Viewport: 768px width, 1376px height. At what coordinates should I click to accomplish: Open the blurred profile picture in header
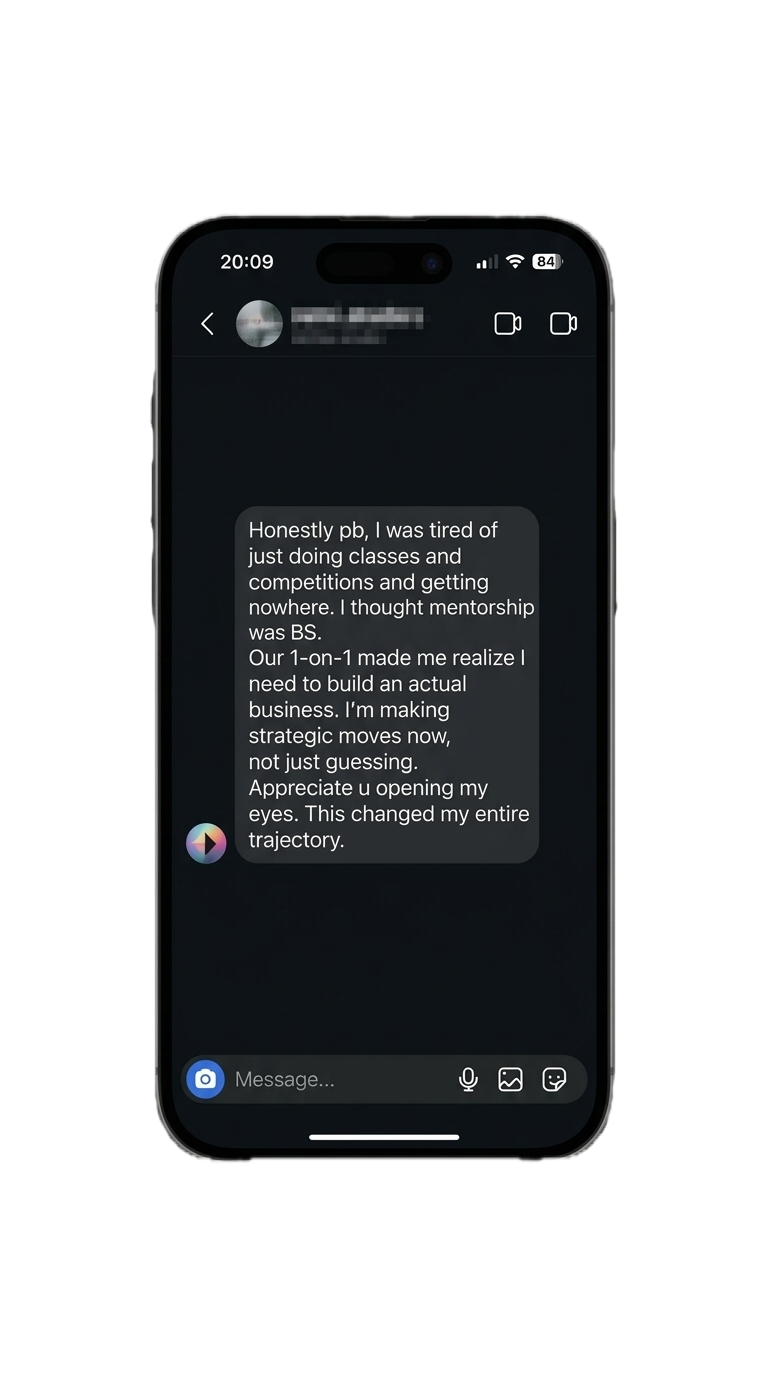pos(259,324)
